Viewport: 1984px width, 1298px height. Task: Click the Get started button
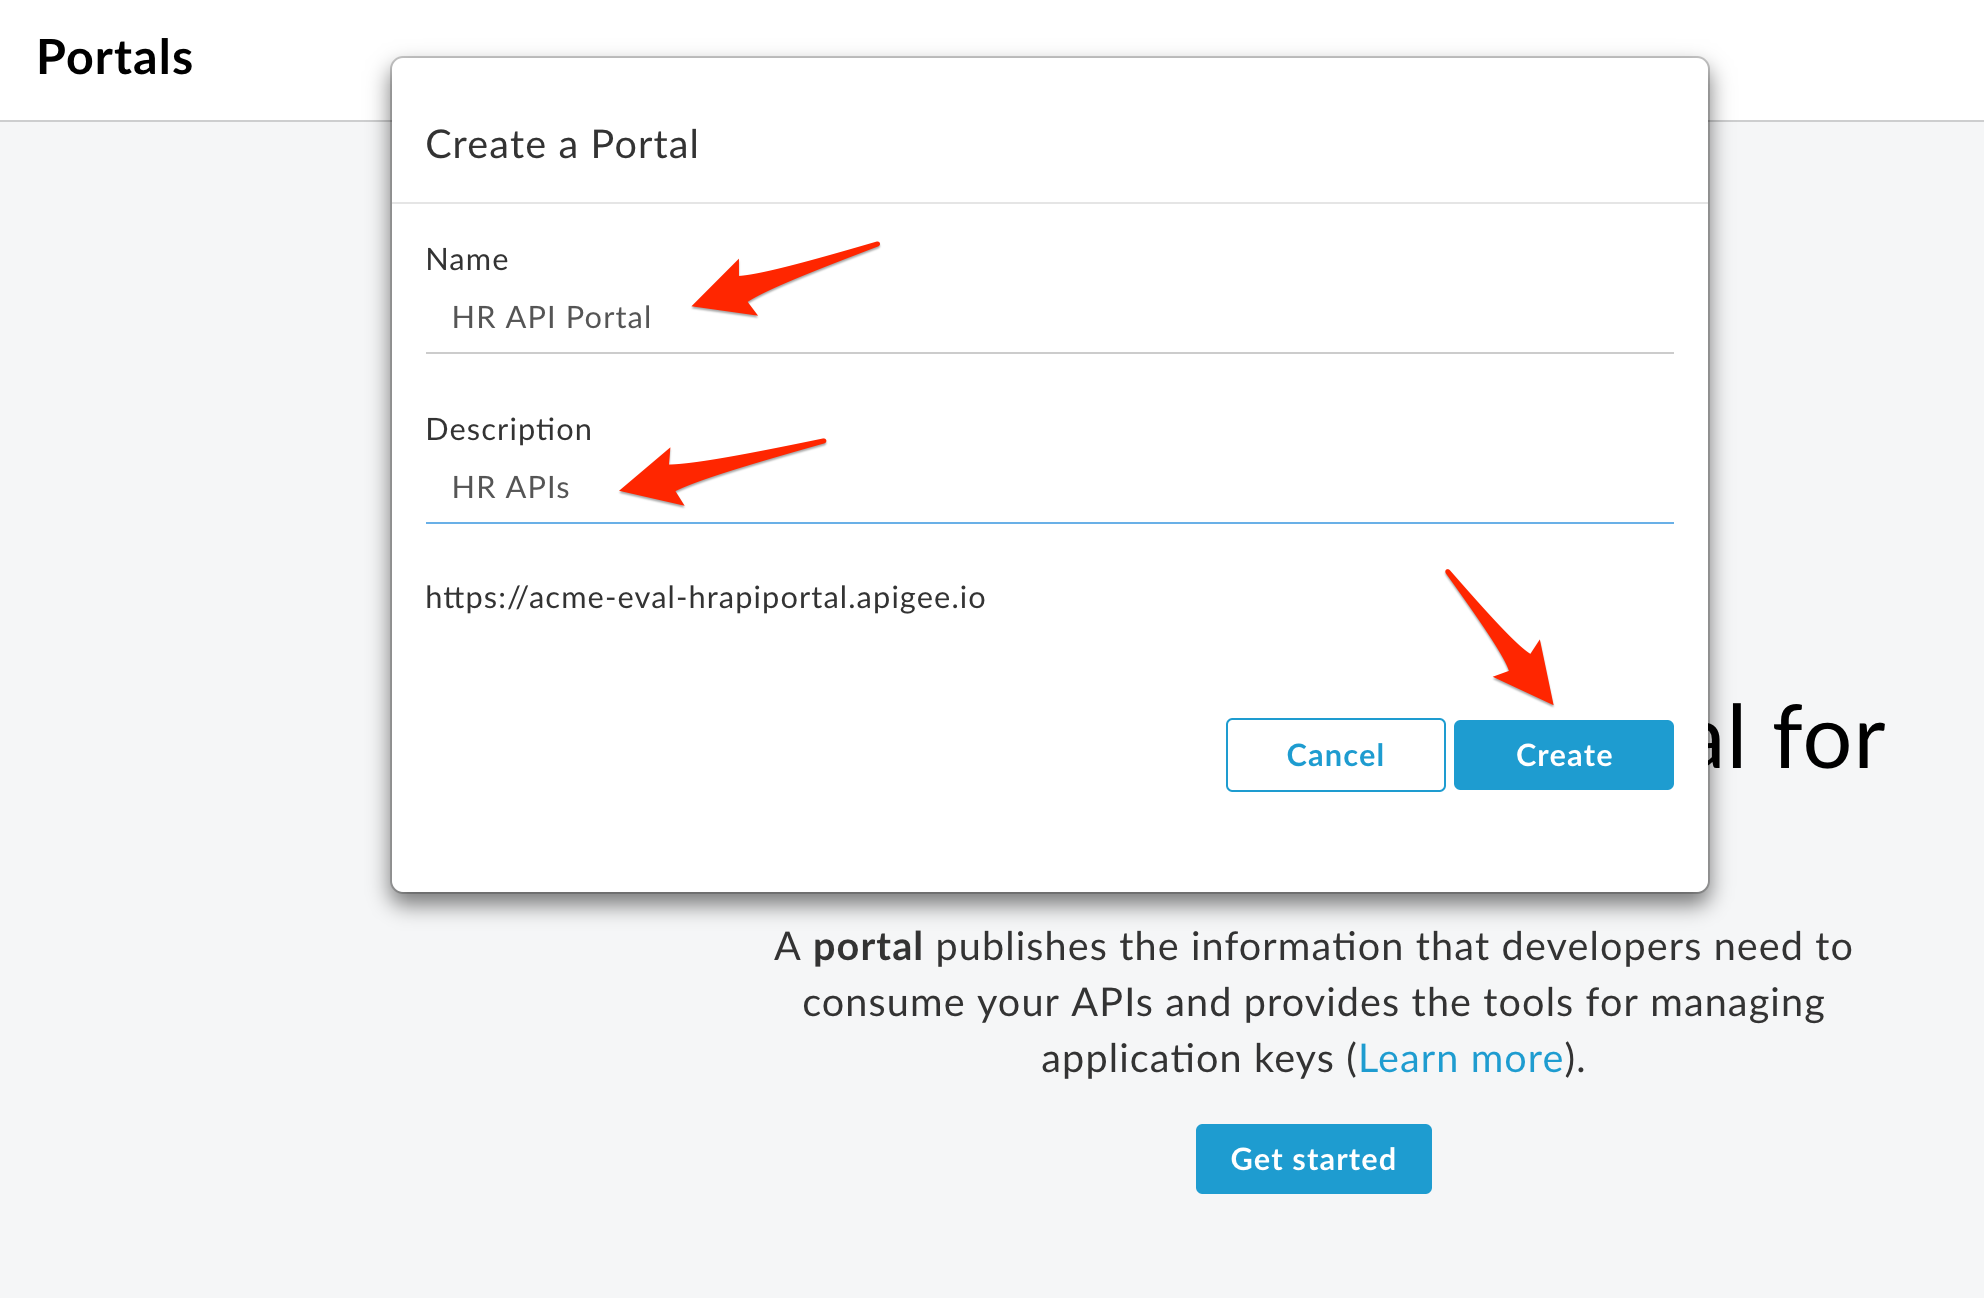pos(1313,1159)
